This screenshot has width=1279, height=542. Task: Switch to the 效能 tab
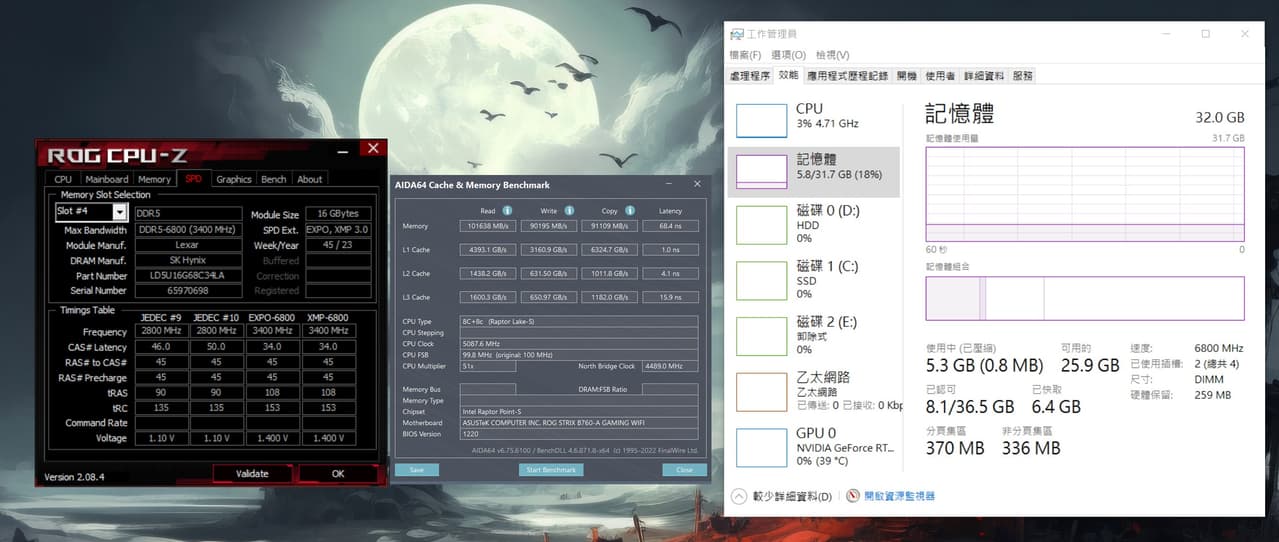(x=788, y=75)
